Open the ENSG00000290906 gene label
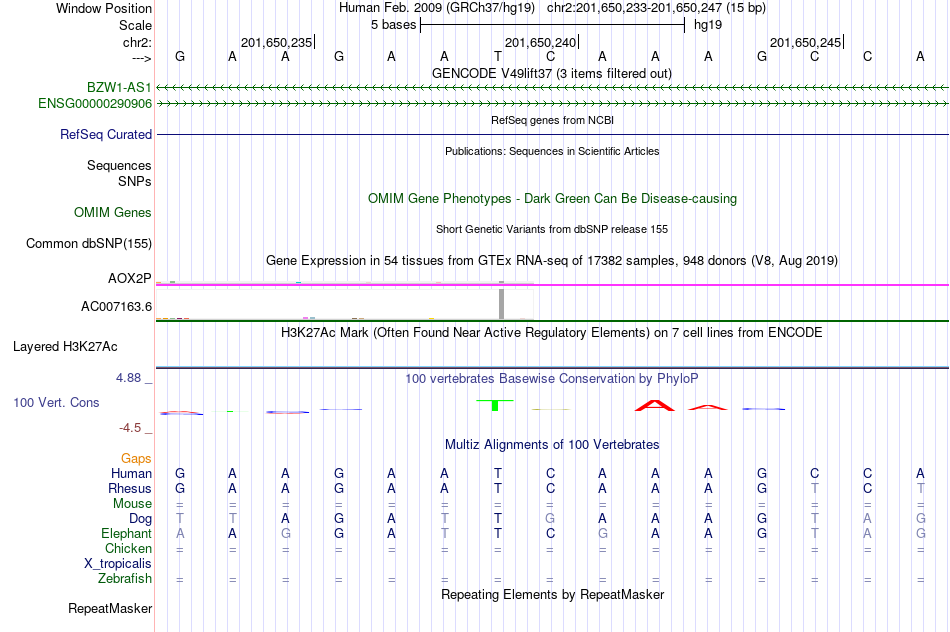The image size is (950, 632). point(95,104)
